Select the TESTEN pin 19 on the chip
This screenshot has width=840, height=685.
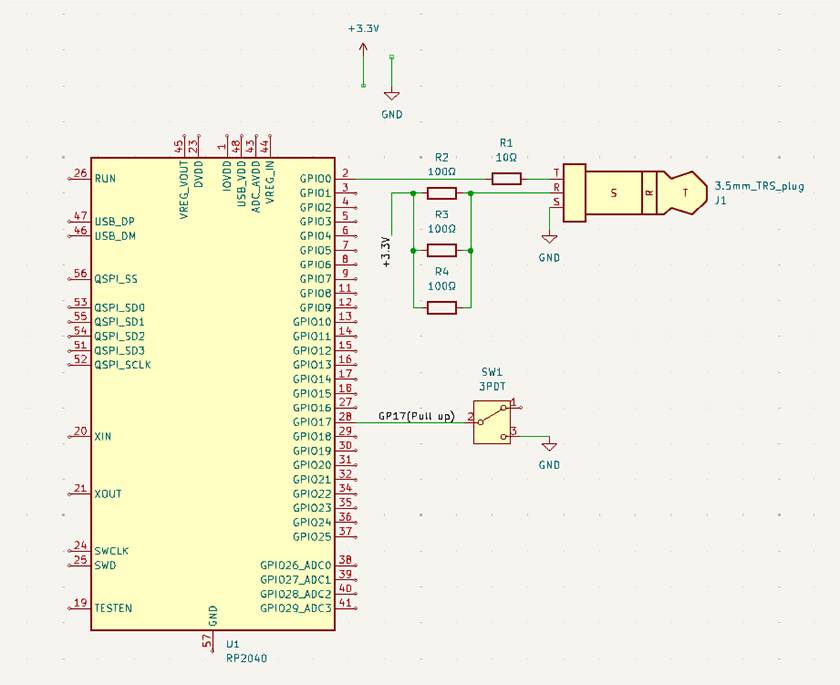coord(80,608)
